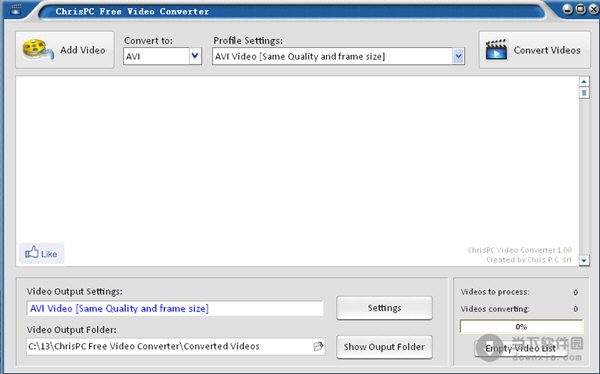Click the 'Convert to:' label
Viewport: 600px width, 374px height.
pyautogui.click(x=148, y=41)
